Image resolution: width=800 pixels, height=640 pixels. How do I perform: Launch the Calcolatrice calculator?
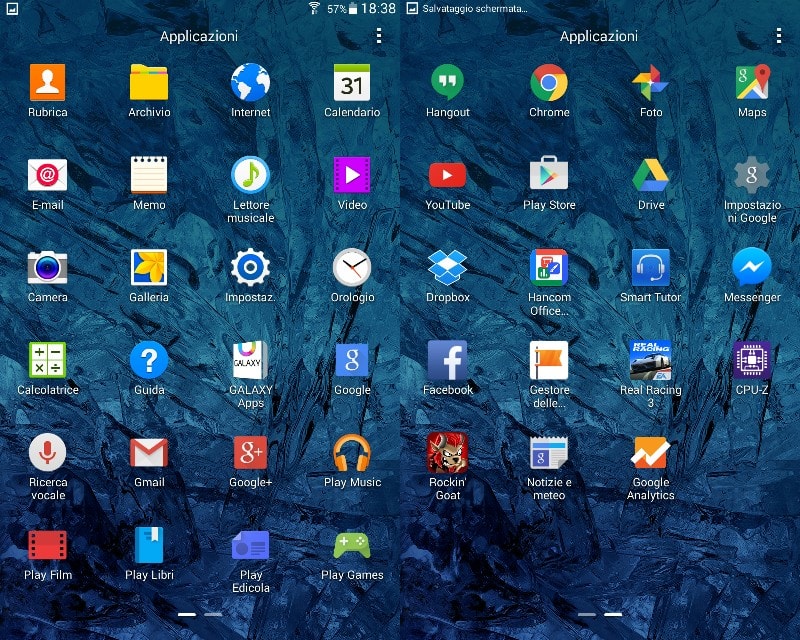(x=47, y=360)
